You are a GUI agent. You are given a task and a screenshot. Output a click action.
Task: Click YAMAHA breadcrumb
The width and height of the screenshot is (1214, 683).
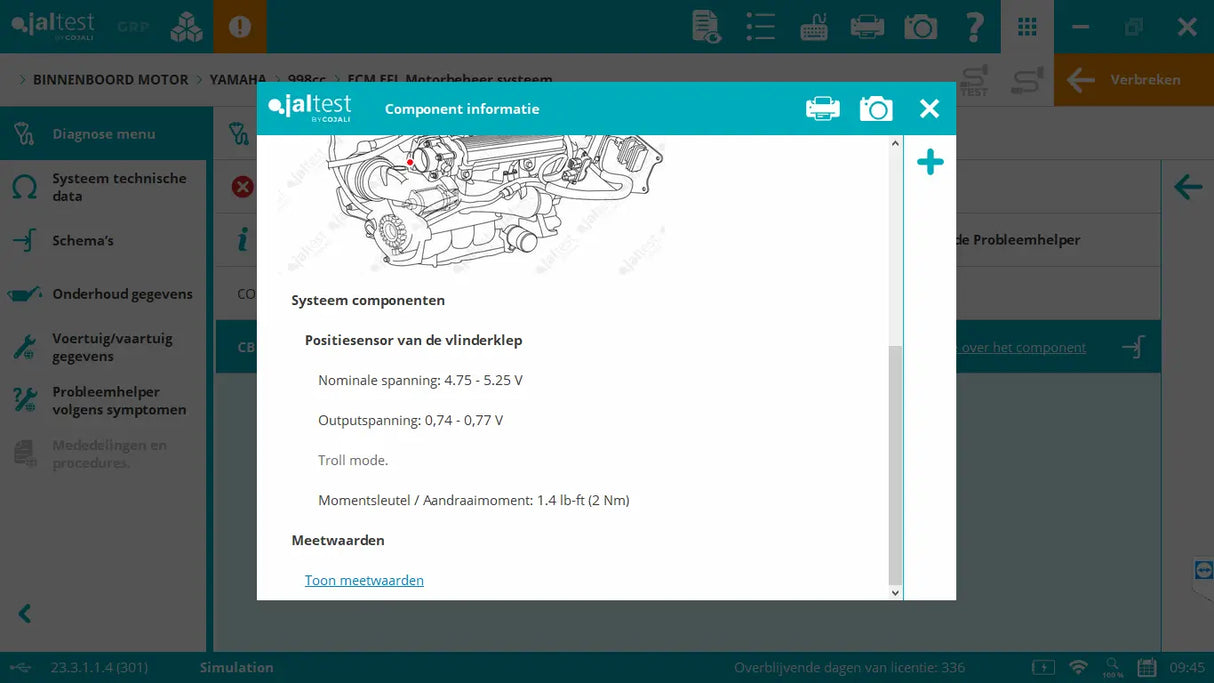[x=238, y=80]
